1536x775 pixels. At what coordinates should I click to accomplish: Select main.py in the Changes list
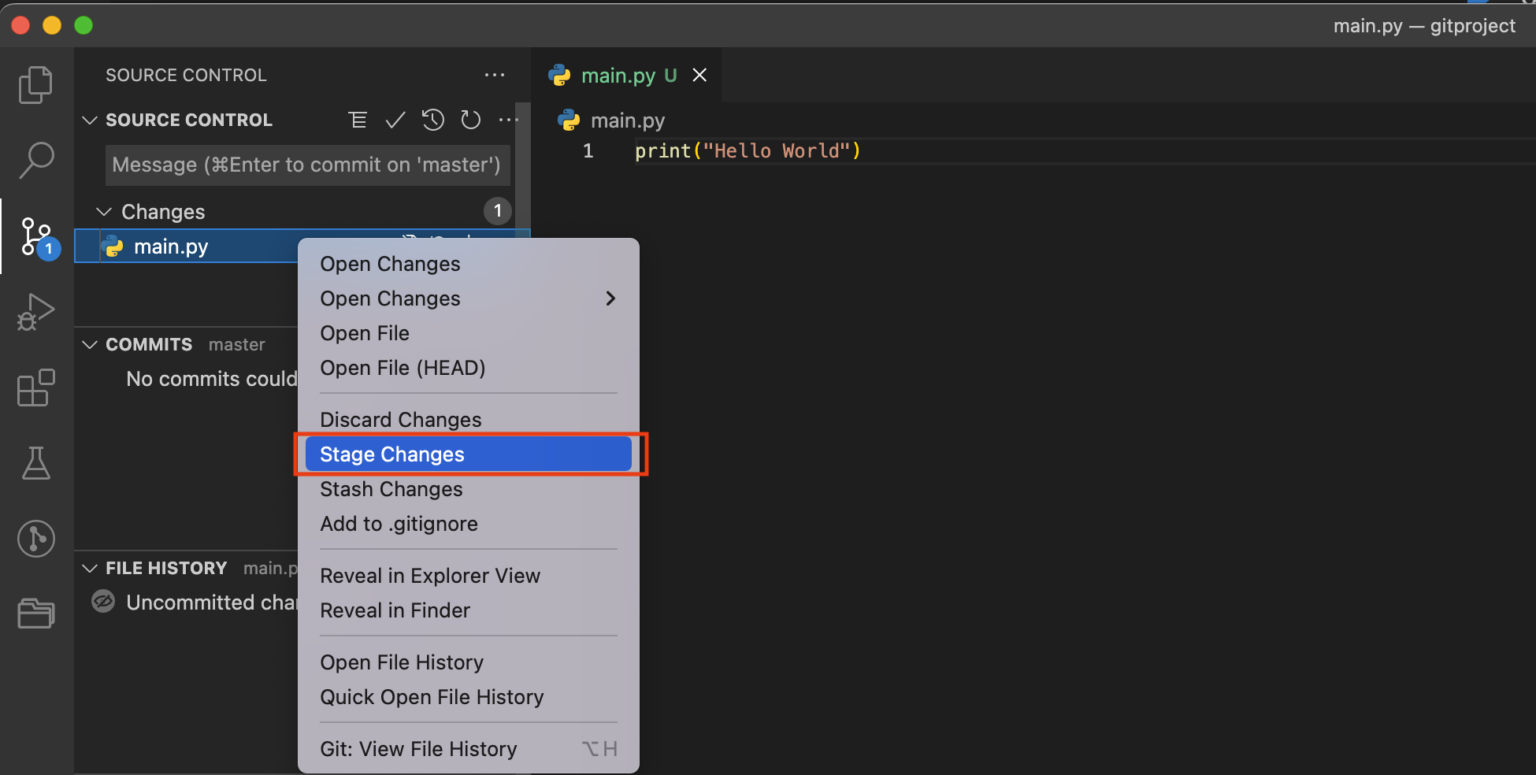(x=171, y=247)
